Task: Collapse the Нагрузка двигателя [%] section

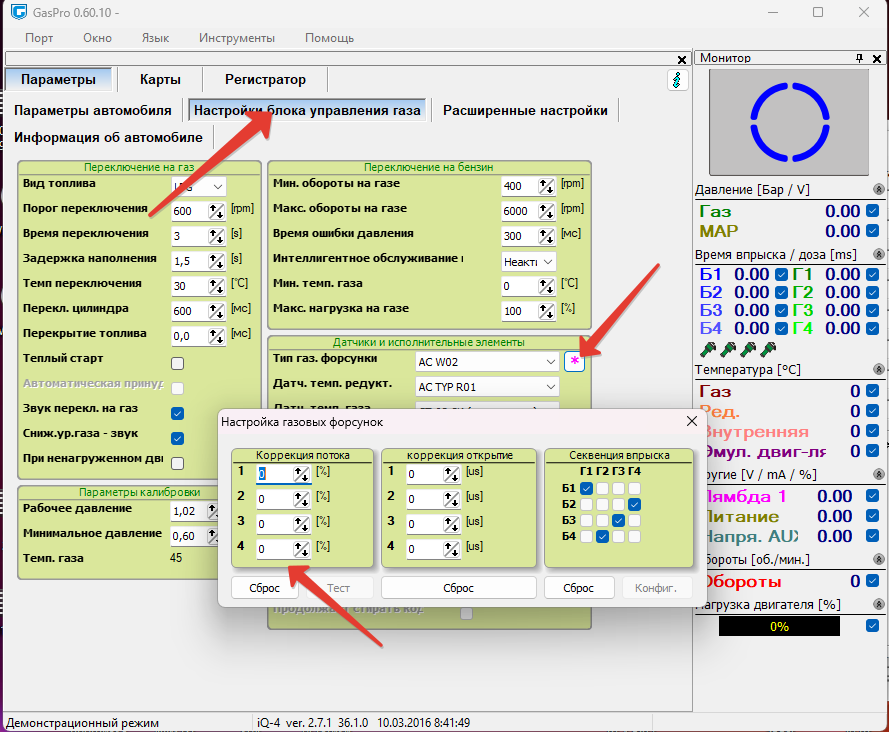Action: pos(878,604)
